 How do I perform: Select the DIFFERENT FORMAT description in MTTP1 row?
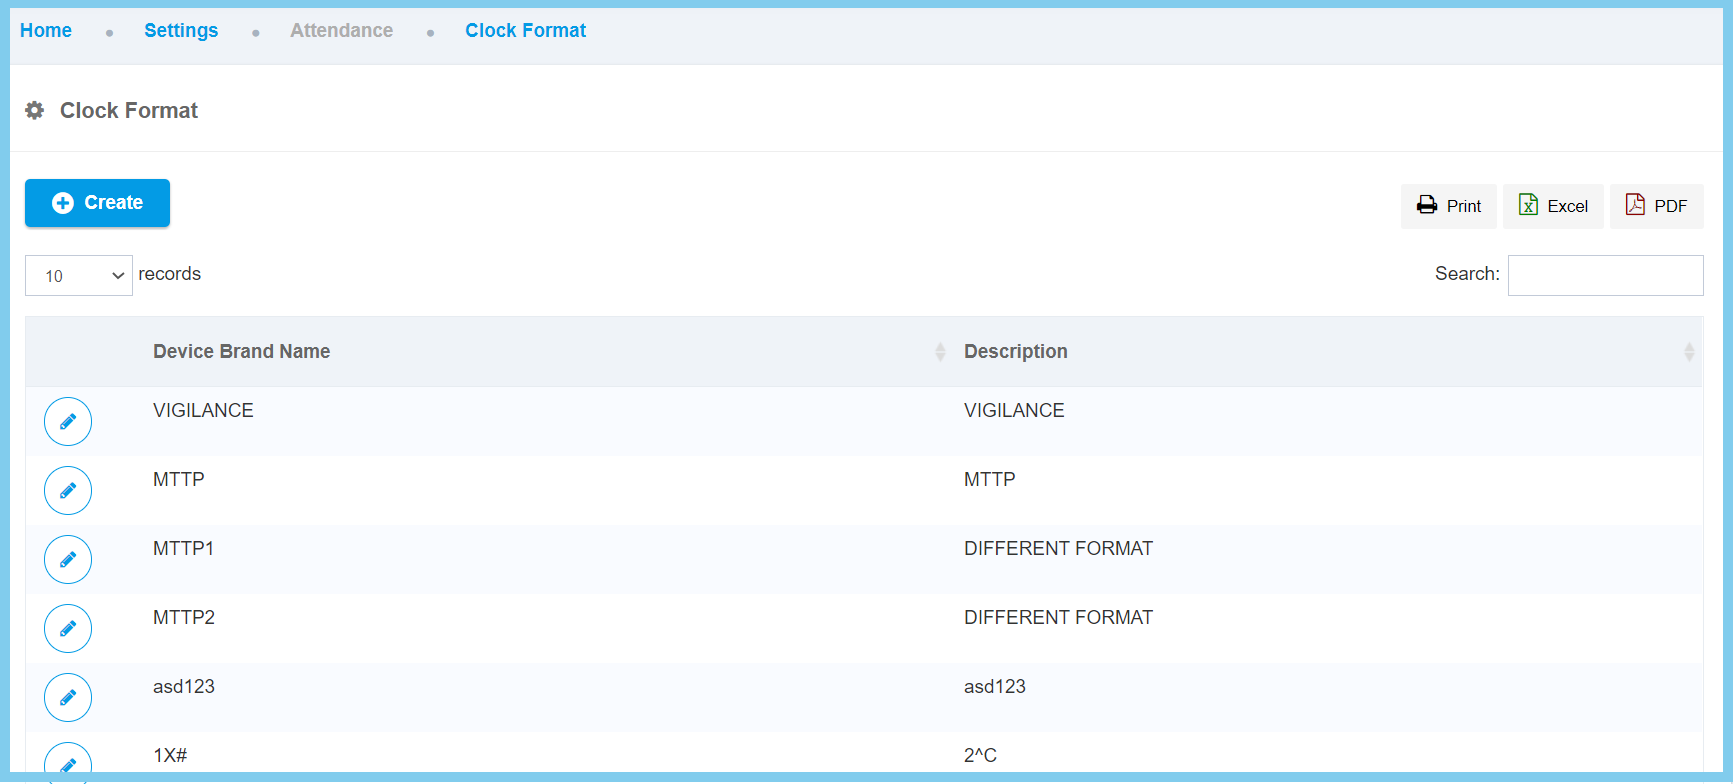(x=1058, y=549)
